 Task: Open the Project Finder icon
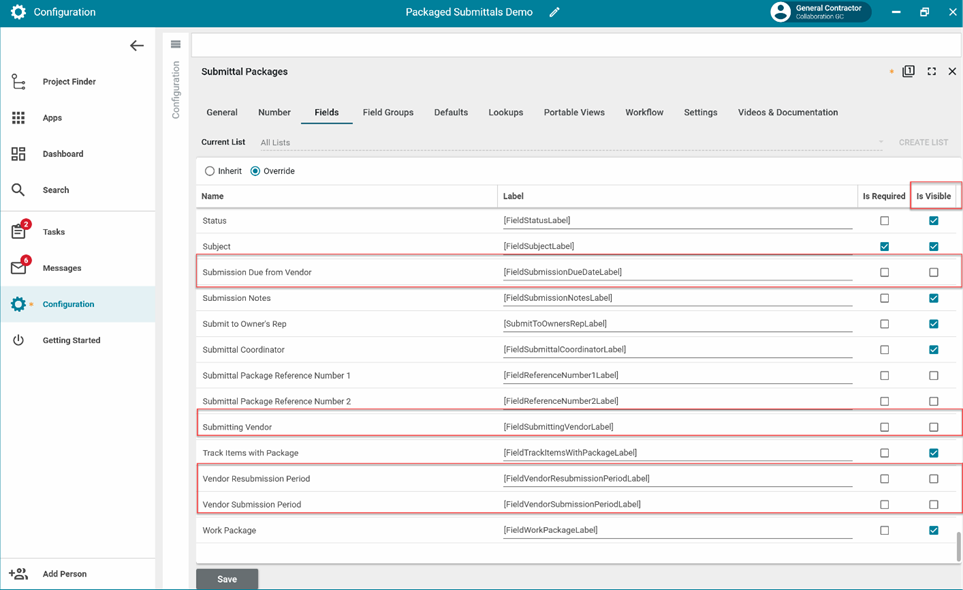(18, 82)
